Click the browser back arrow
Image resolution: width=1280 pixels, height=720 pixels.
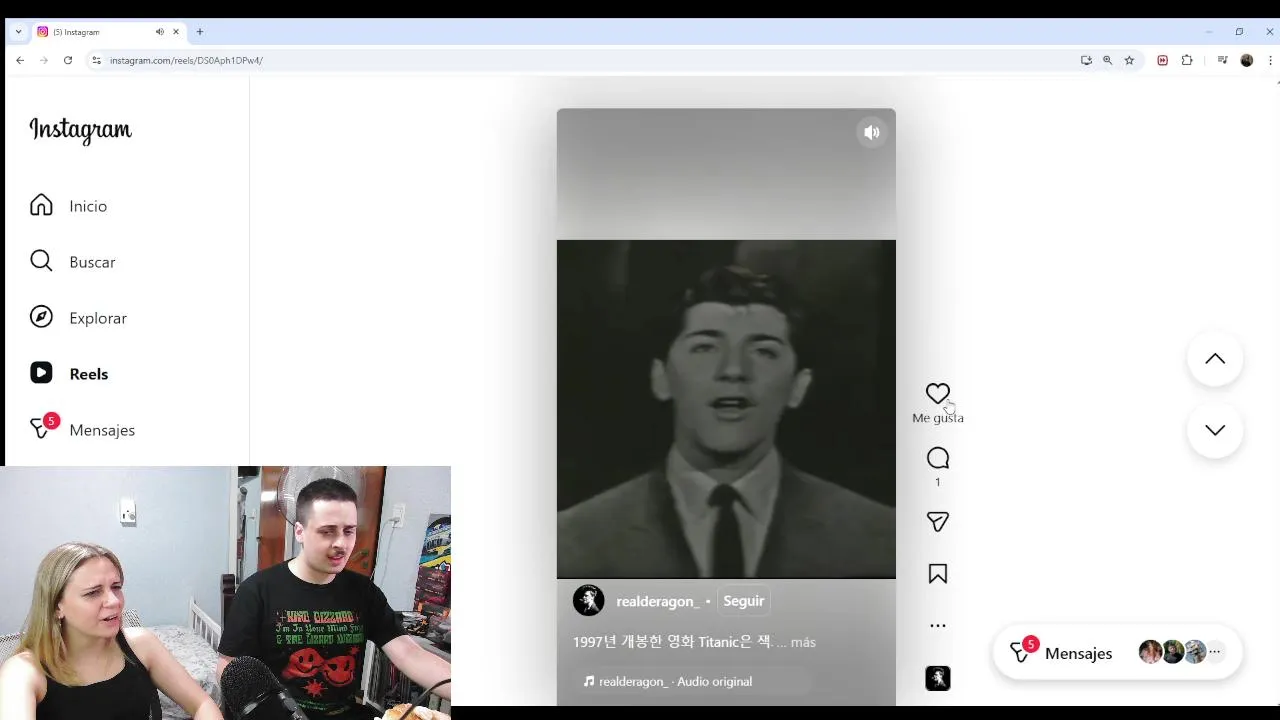(20, 60)
